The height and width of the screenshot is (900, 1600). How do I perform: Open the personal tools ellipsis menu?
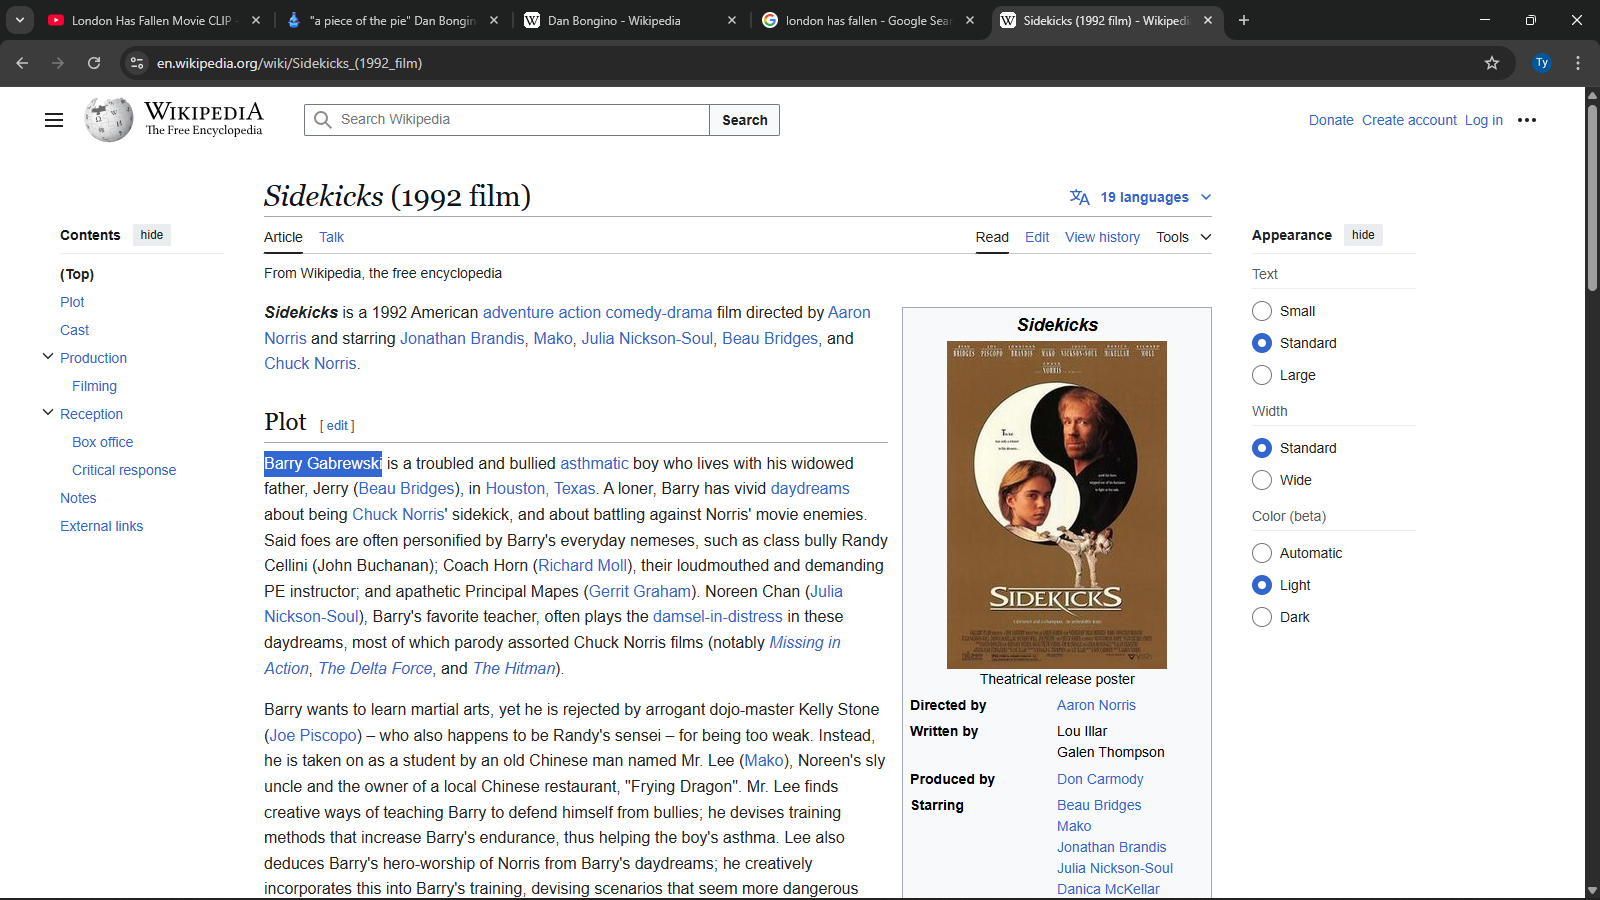pyautogui.click(x=1527, y=120)
